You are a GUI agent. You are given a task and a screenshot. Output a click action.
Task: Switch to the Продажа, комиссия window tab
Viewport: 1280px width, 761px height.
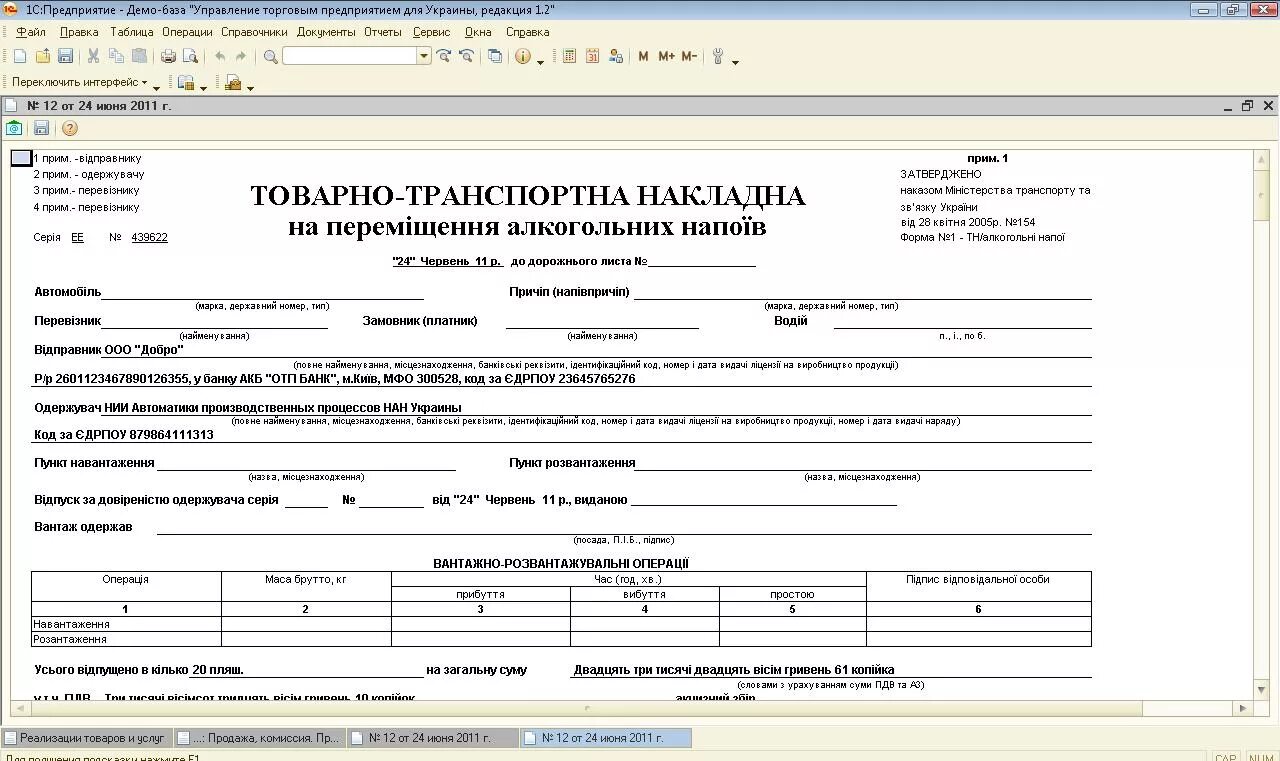click(x=259, y=738)
